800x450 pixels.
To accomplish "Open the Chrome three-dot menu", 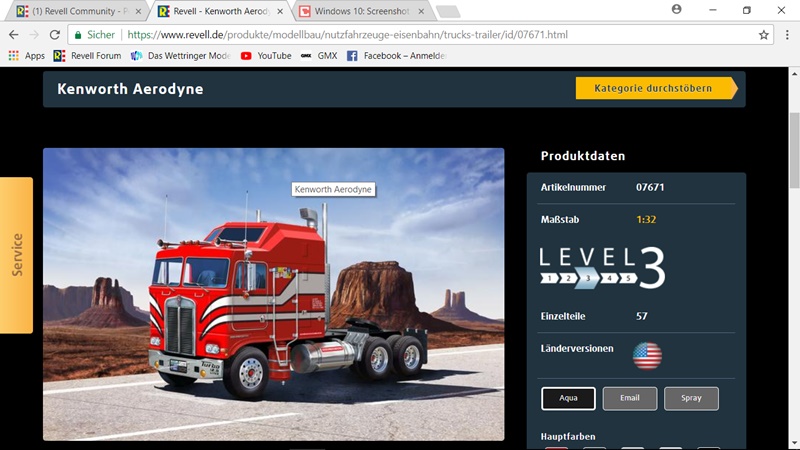I will click(787, 35).
